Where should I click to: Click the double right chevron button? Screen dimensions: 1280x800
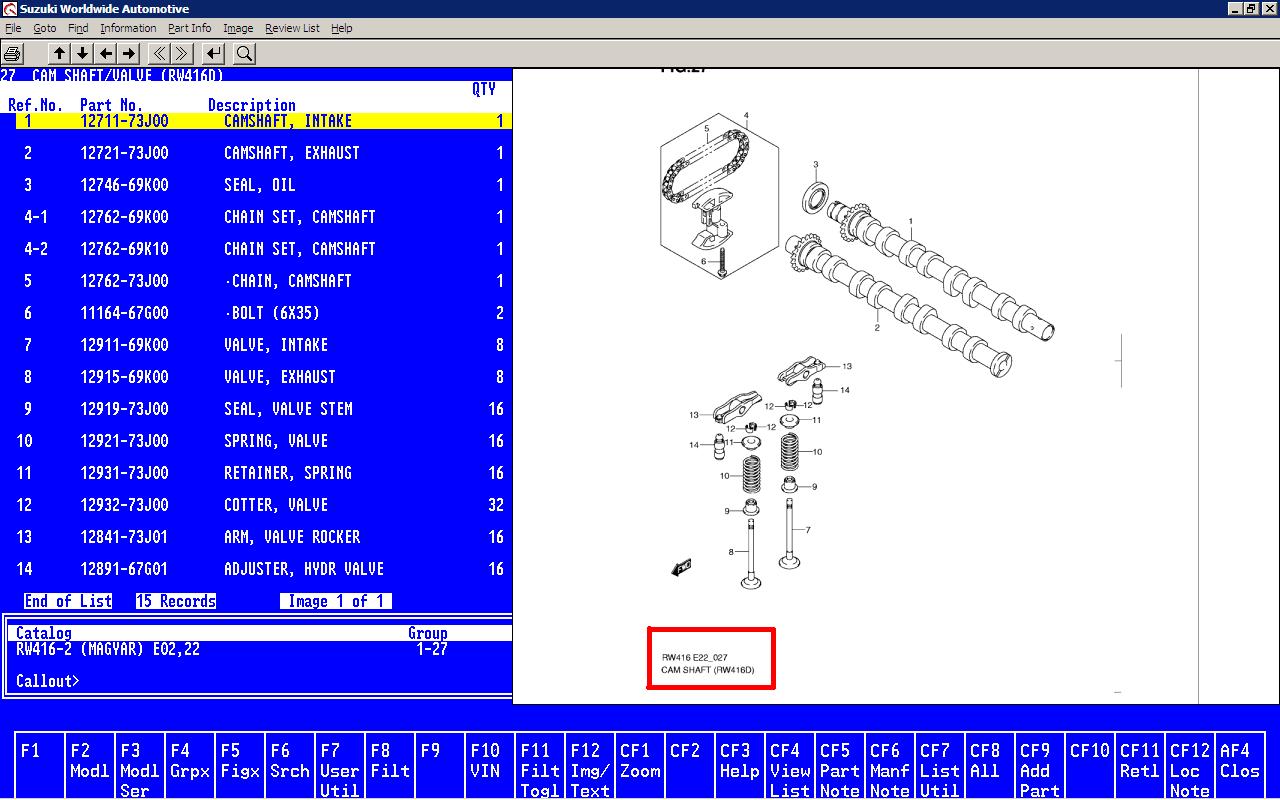coord(182,54)
